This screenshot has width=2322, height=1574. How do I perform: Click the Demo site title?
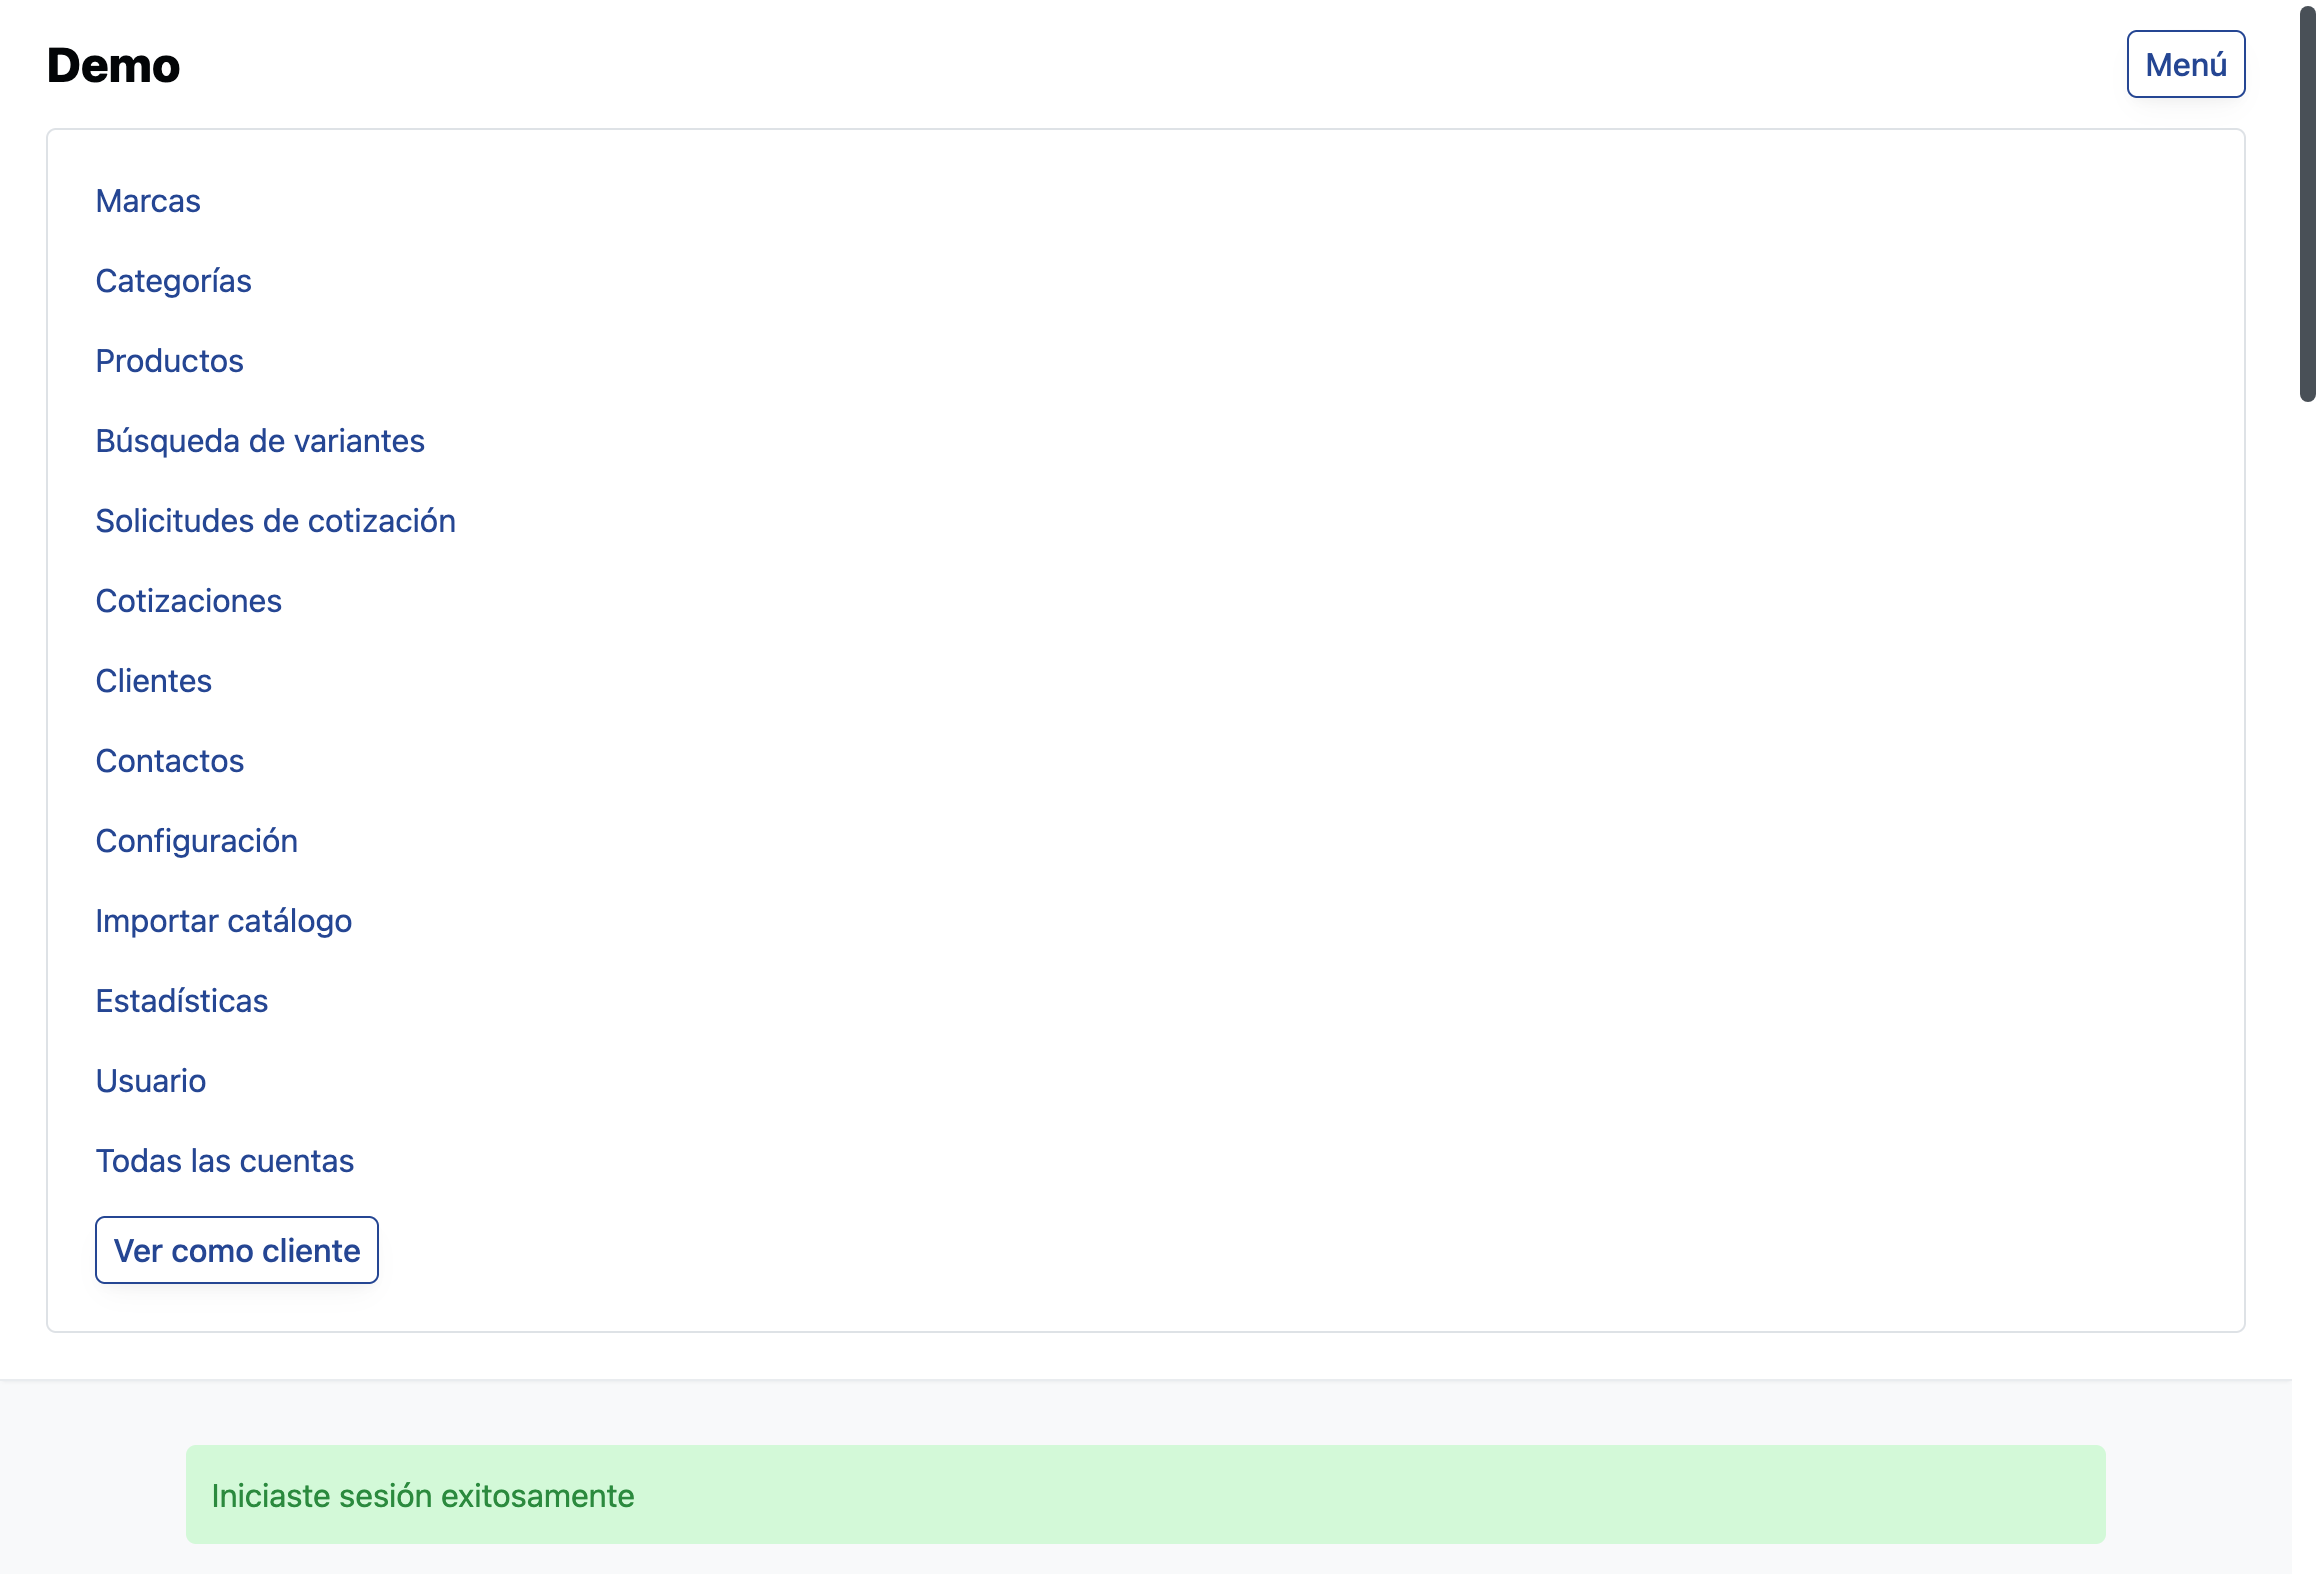113,66
